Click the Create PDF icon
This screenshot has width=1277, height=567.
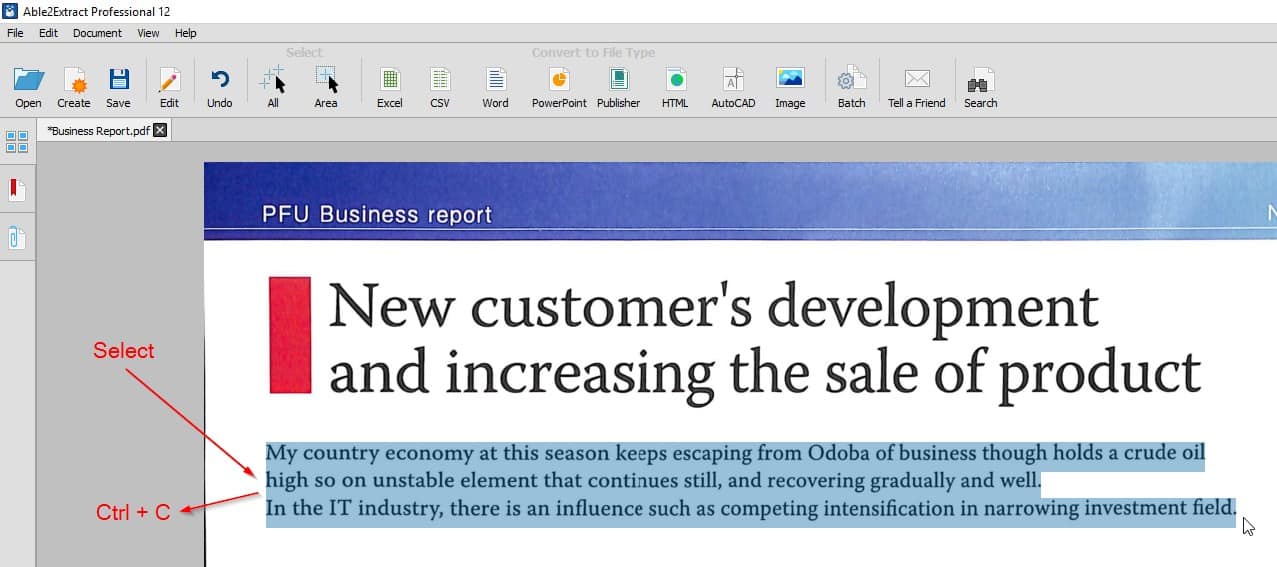(73, 80)
